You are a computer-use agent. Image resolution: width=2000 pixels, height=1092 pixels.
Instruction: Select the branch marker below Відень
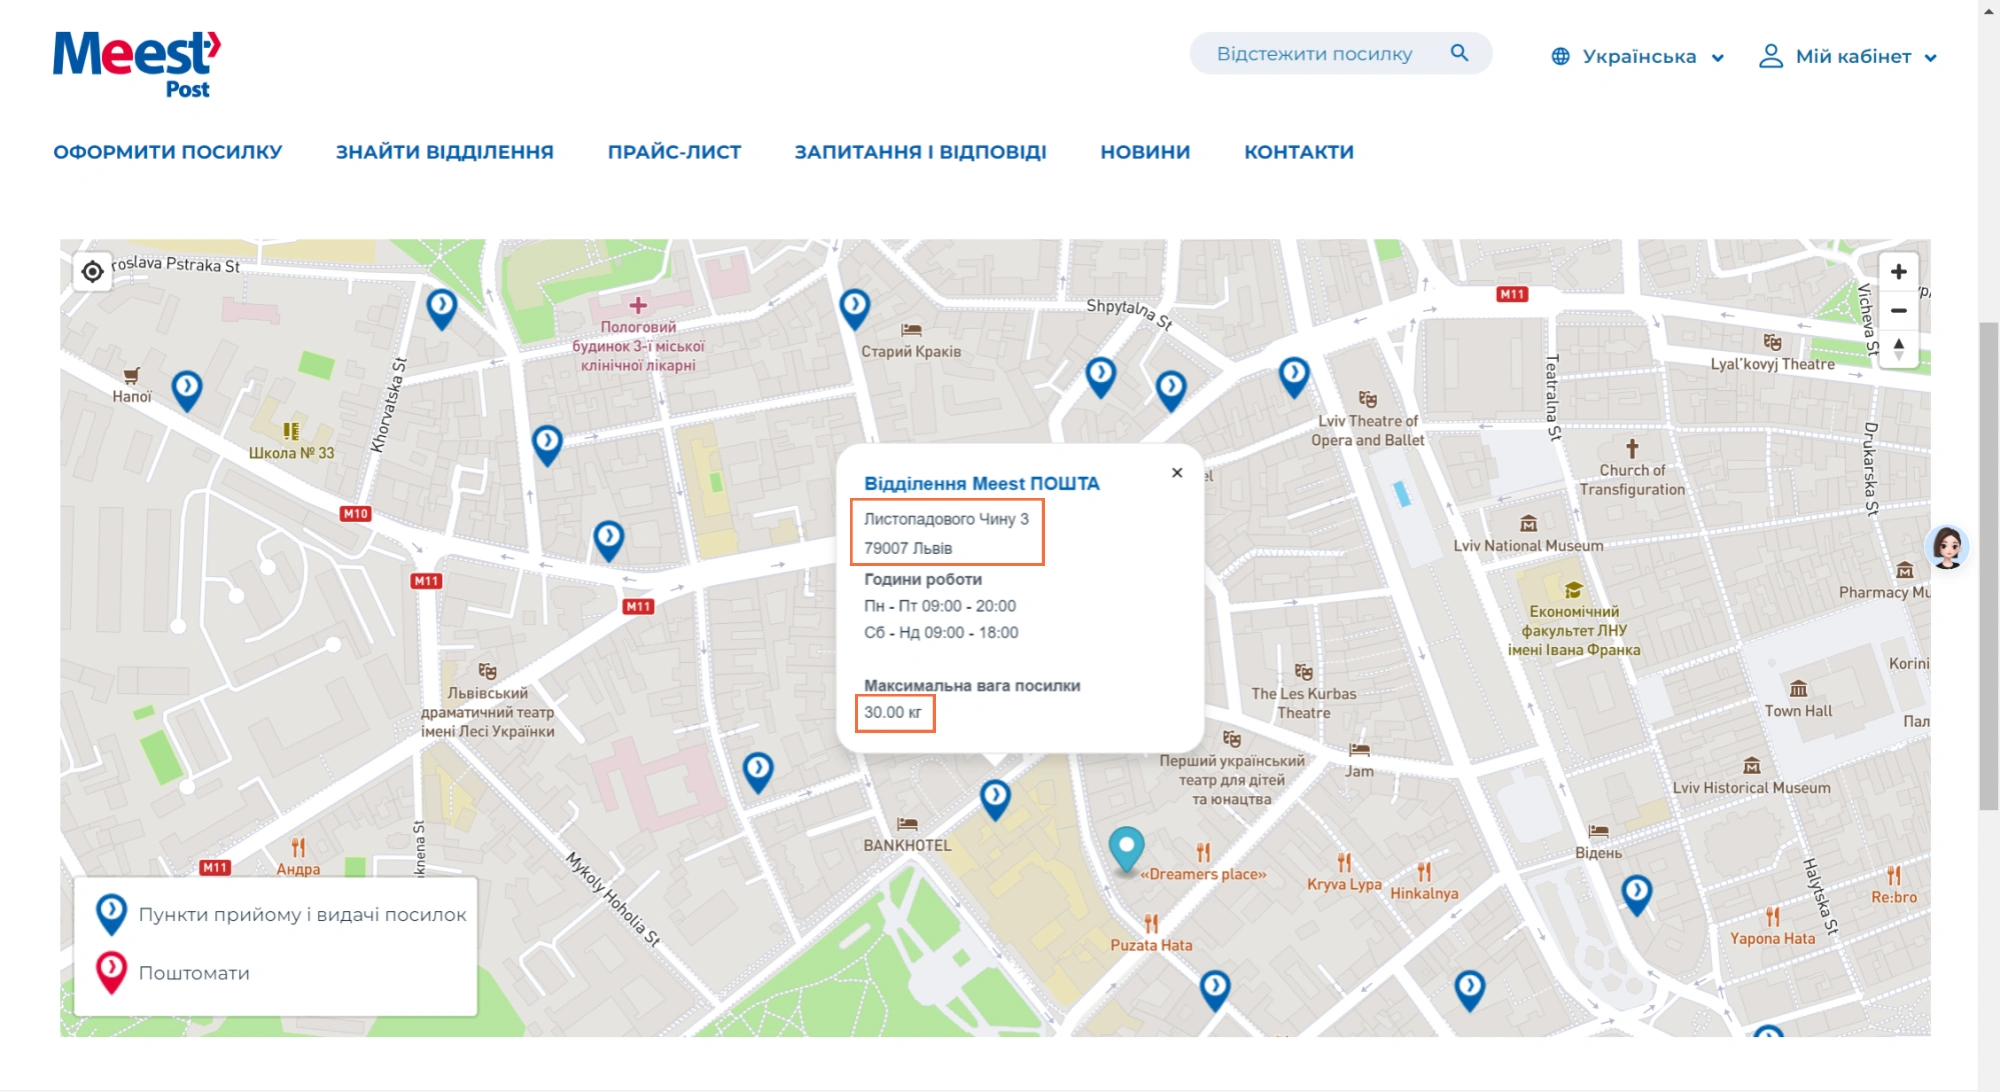click(1636, 895)
